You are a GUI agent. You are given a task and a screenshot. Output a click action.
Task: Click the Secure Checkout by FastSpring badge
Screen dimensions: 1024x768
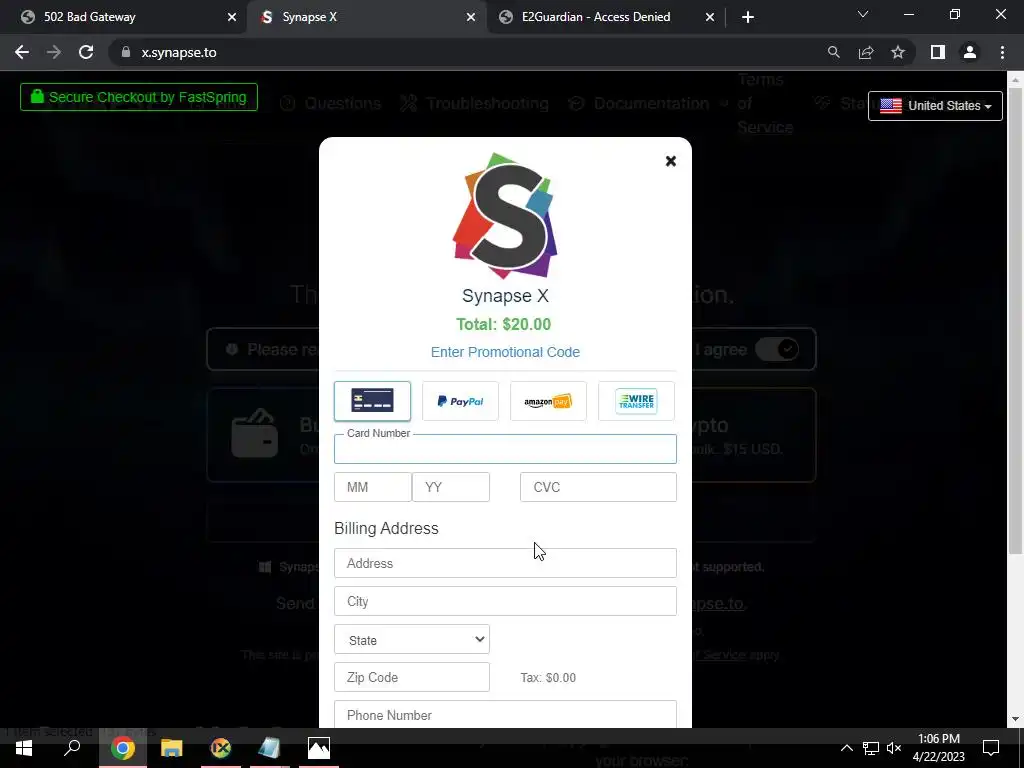click(139, 97)
